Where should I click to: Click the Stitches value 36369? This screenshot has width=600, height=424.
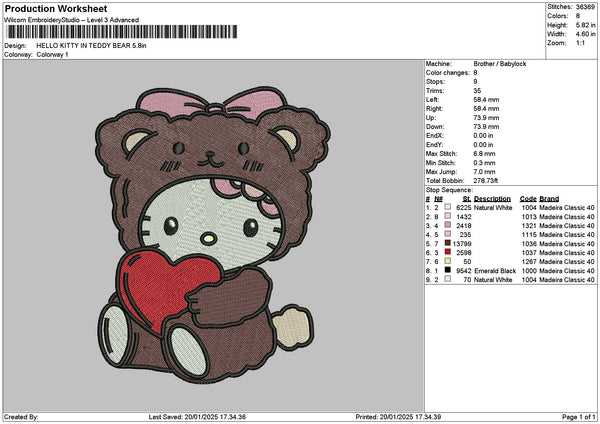[585, 7]
